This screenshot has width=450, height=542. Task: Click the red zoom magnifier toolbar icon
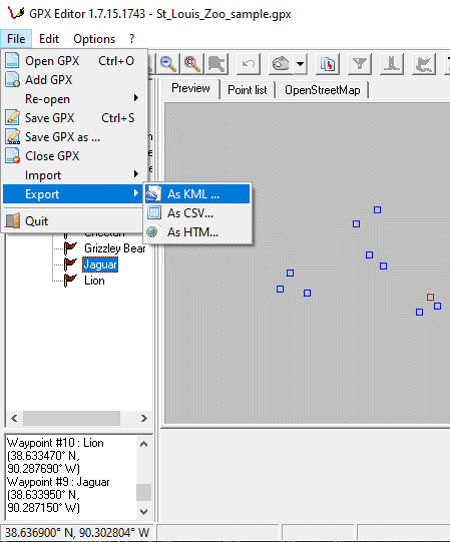(x=192, y=64)
